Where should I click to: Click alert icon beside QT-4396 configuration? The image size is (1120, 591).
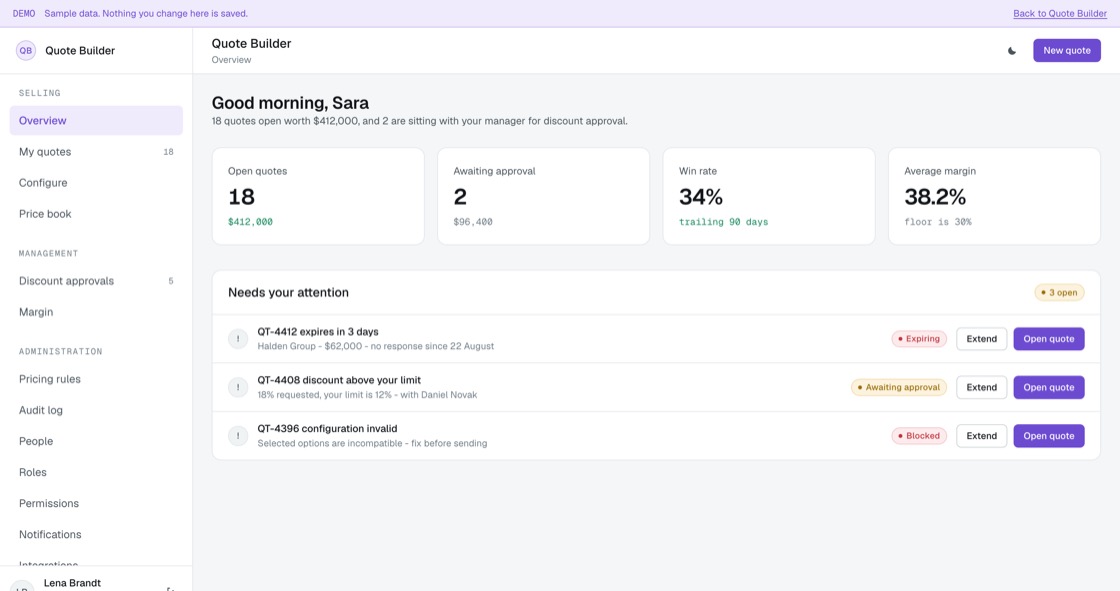238,436
